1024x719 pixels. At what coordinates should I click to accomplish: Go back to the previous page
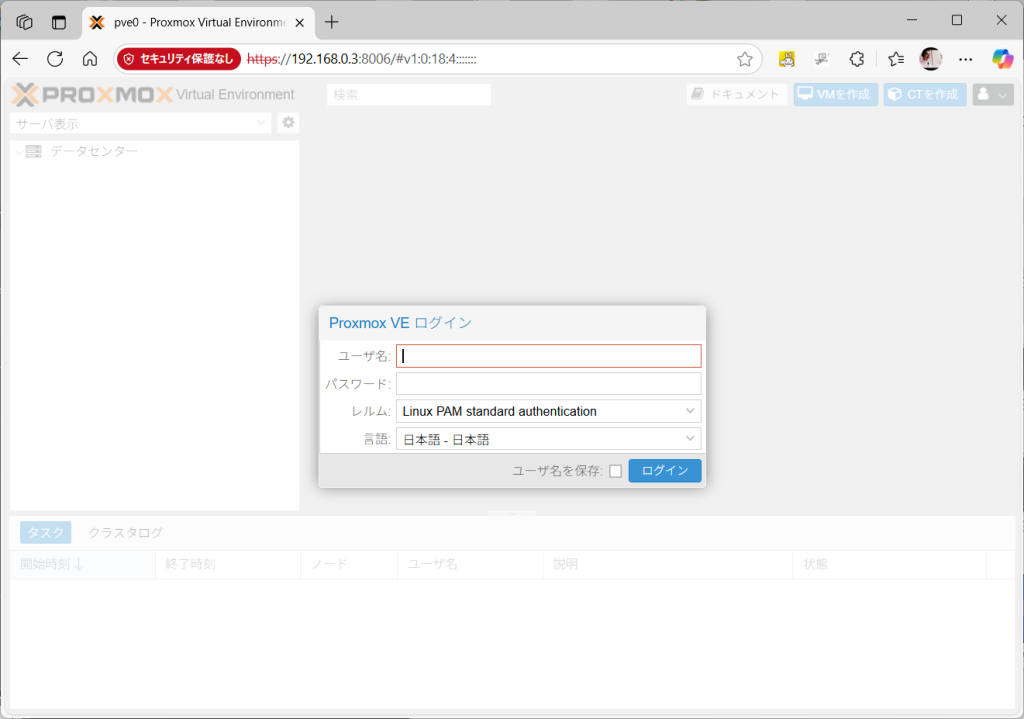coord(20,59)
